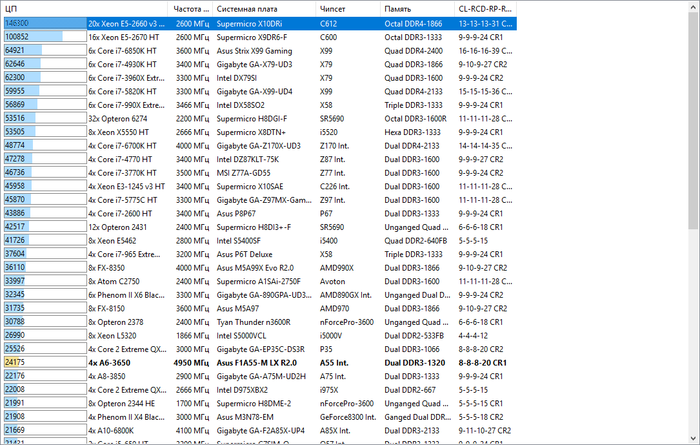
Task: Select the 8x Xeon E5462 row
Action: pos(260,240)
